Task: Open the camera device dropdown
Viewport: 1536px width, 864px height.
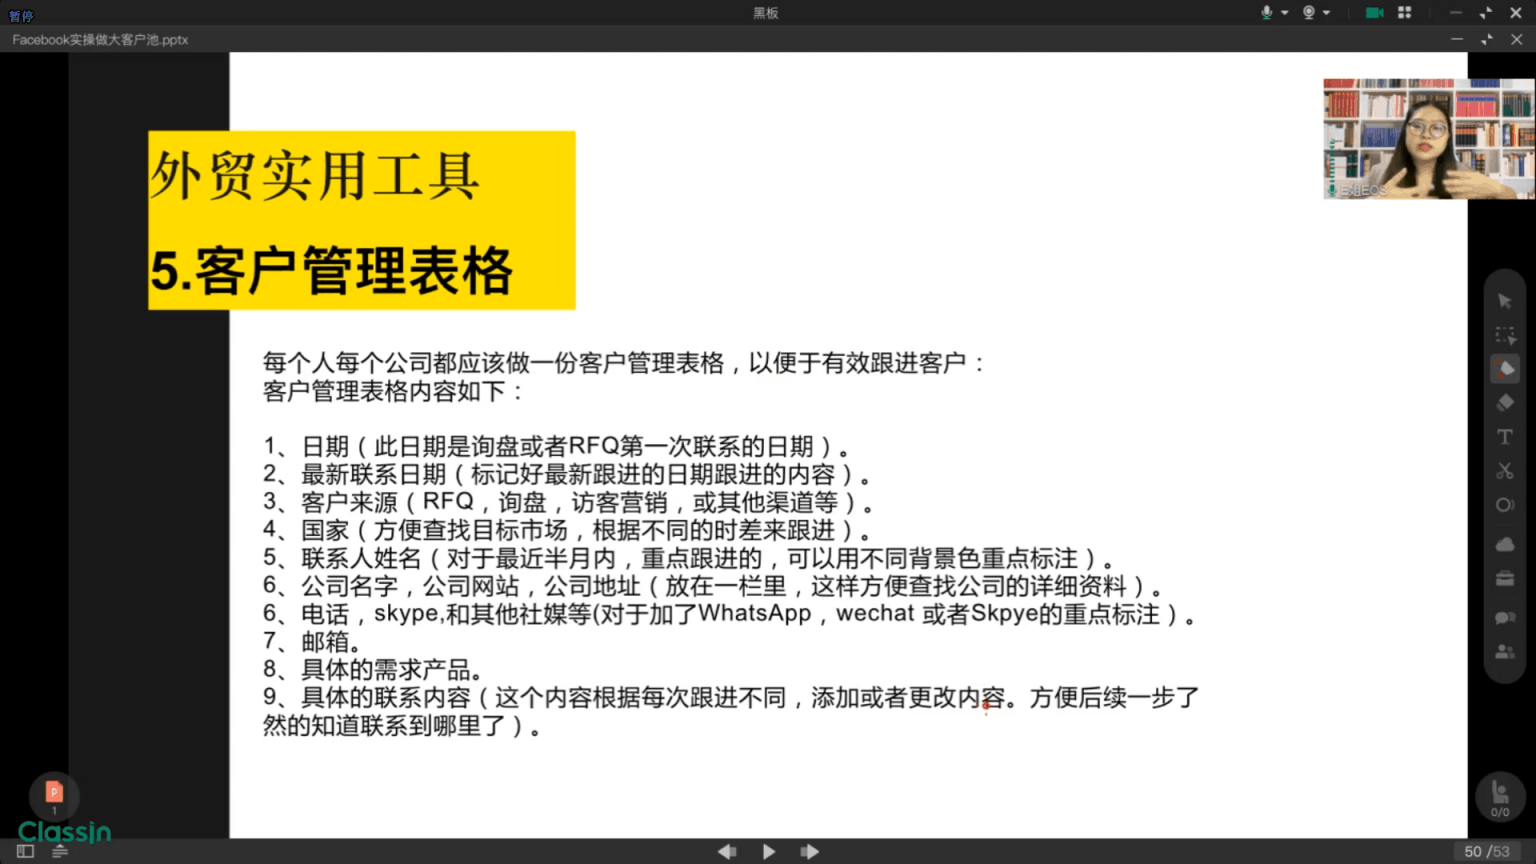Action: tap(1325, 12)
